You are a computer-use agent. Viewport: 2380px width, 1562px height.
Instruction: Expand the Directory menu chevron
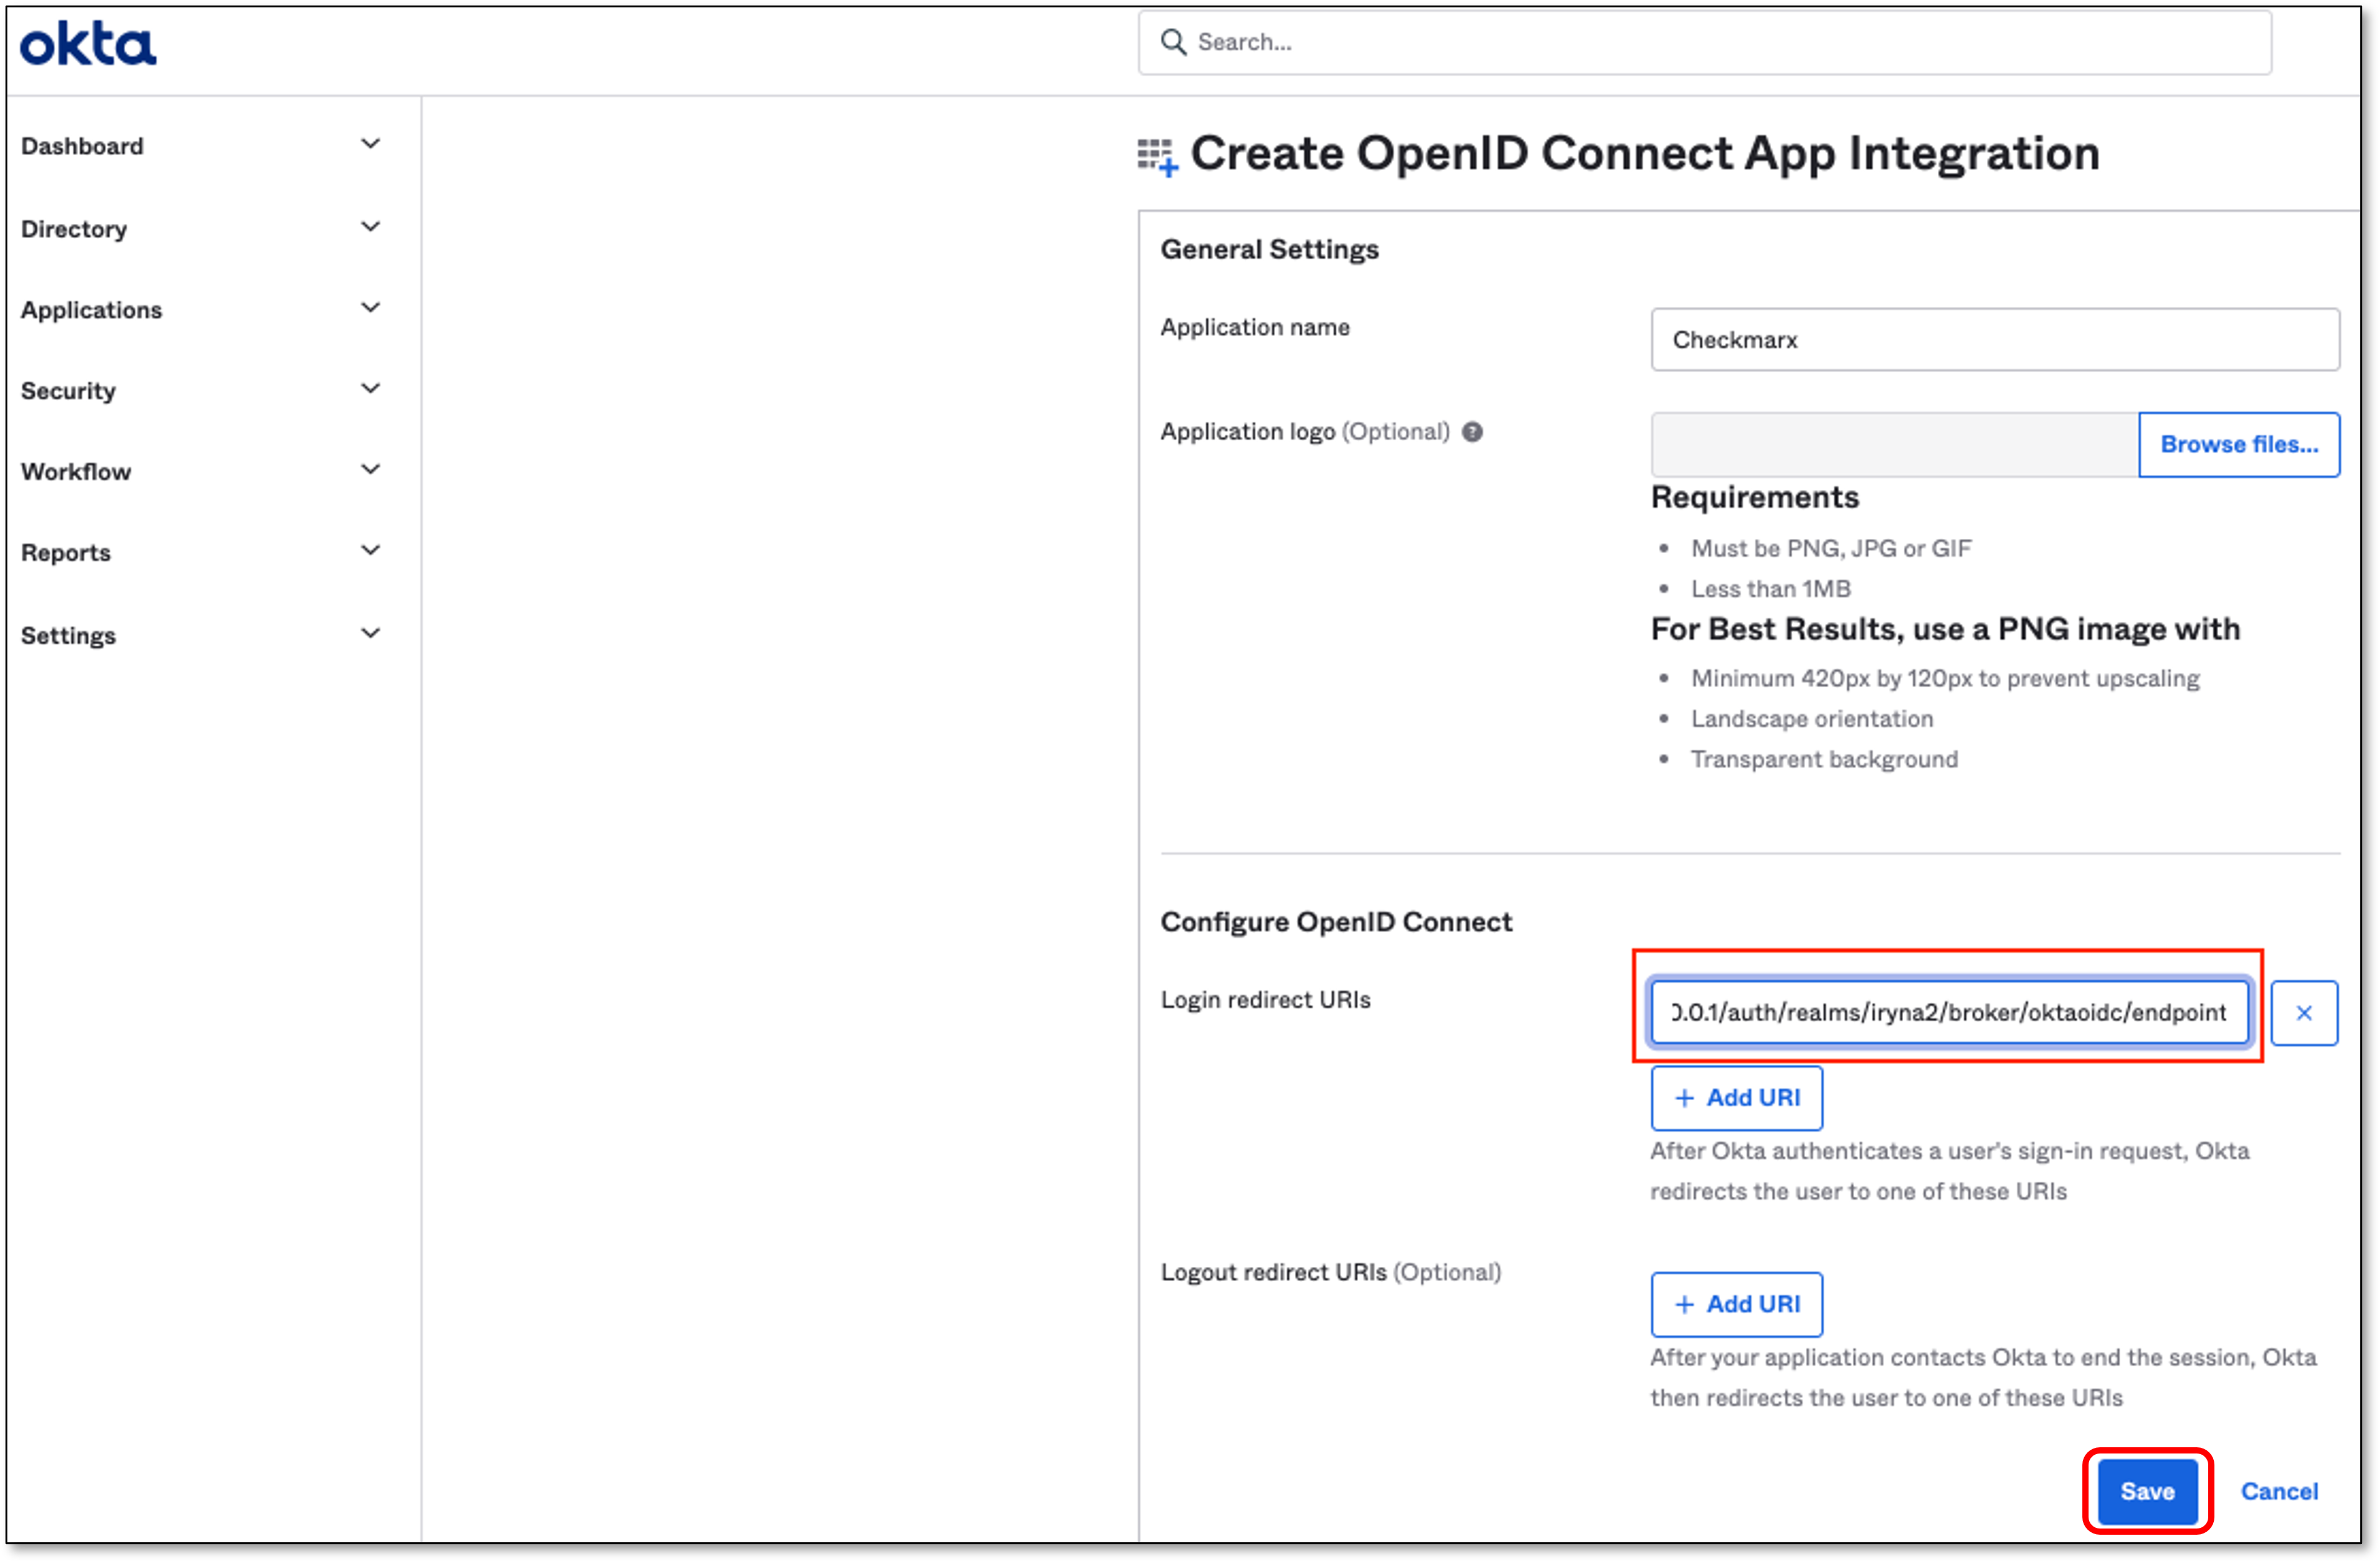370,227
